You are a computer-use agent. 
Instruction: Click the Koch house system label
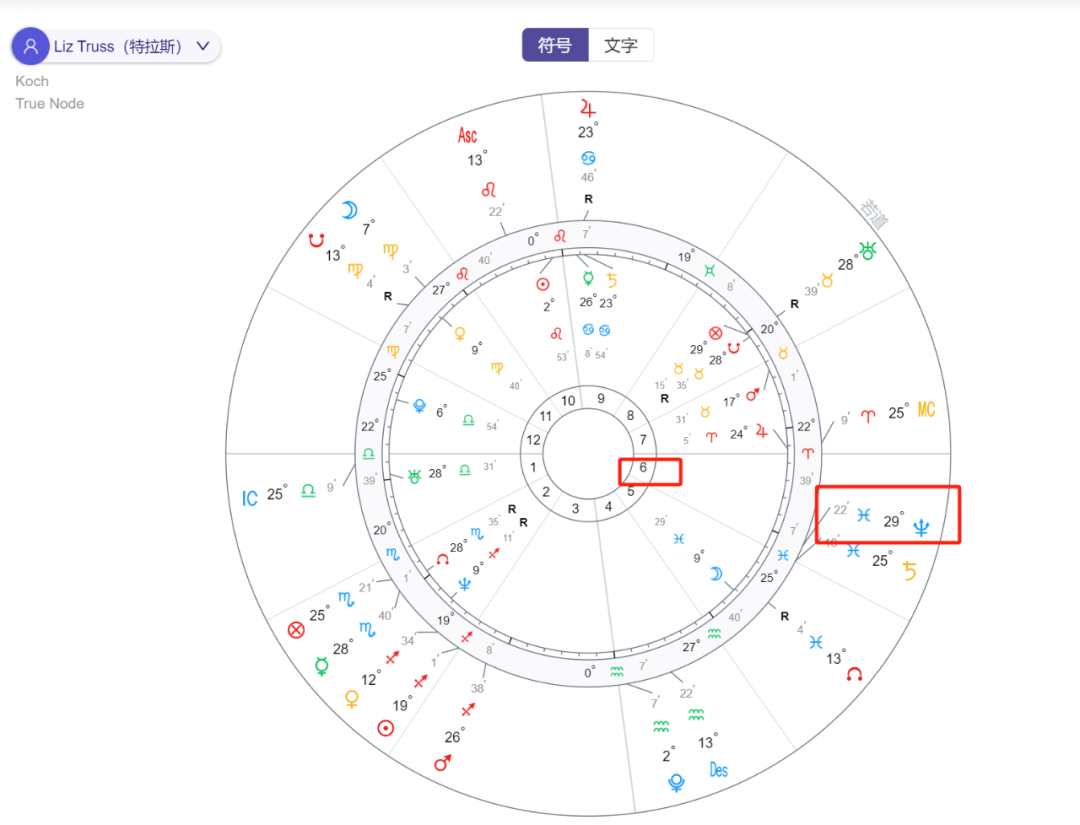tap(32, 81)
